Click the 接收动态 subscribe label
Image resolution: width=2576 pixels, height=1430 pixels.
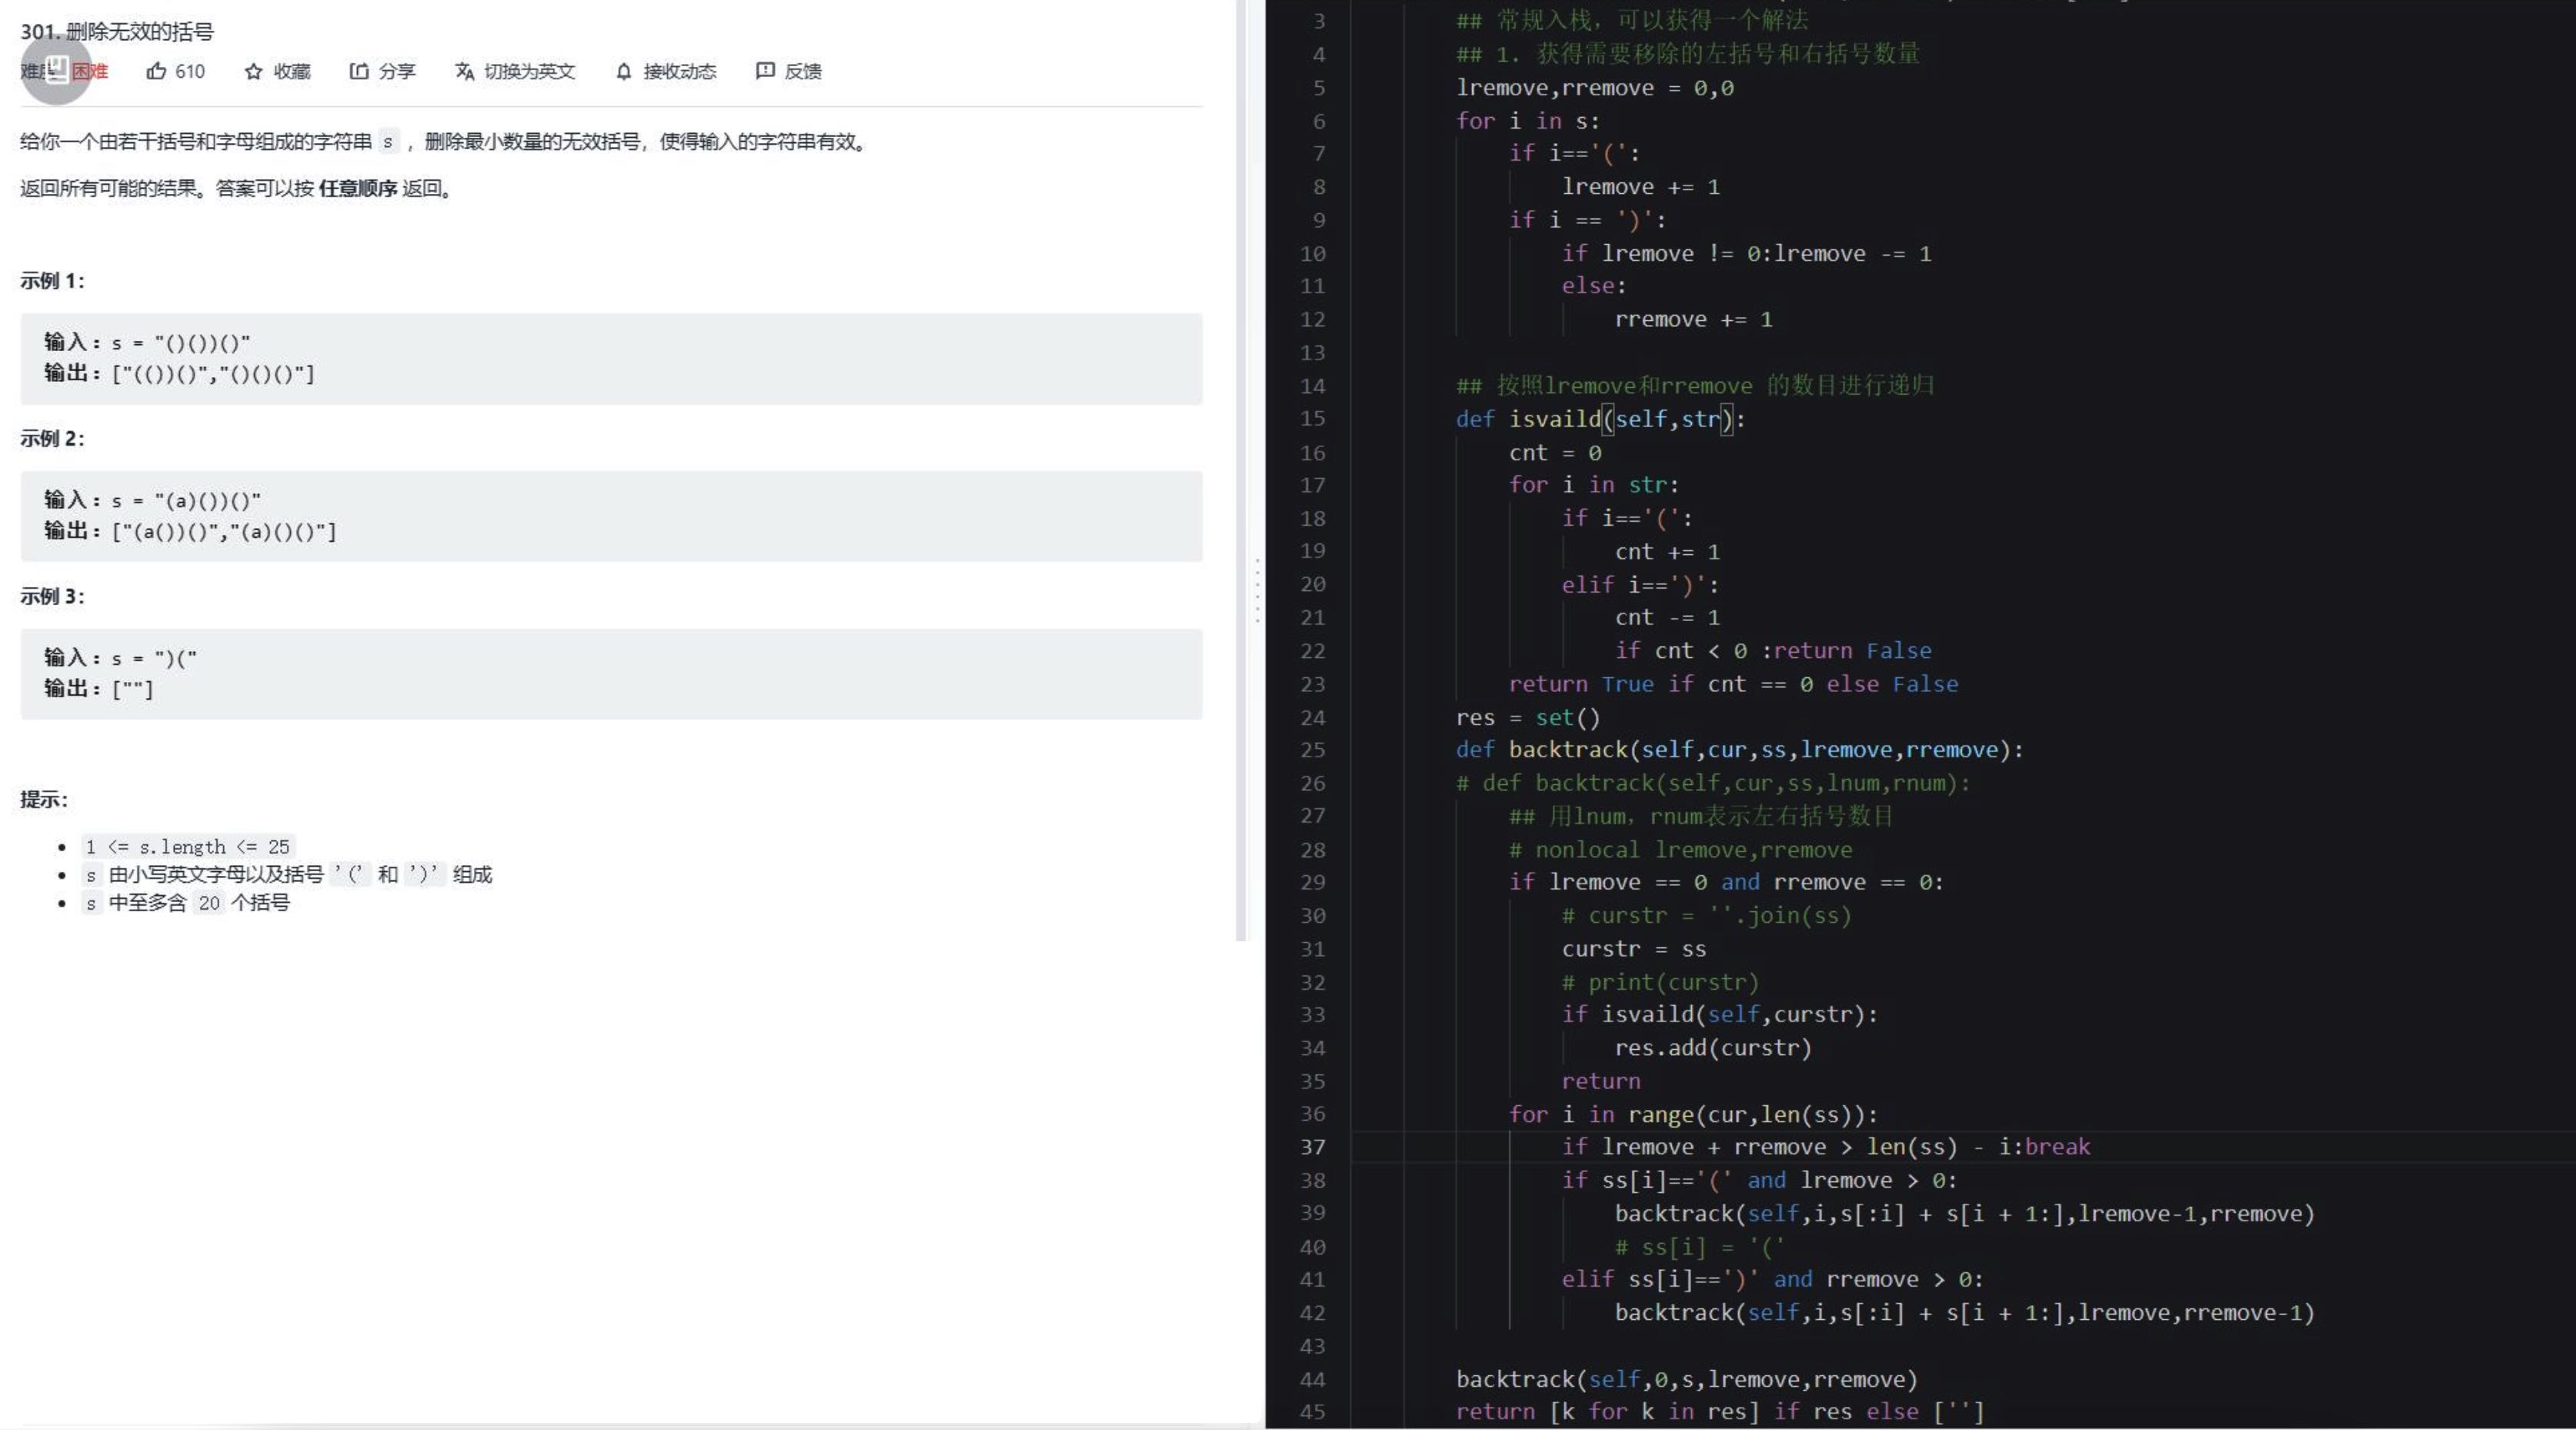pyautogui.click(x=680, y=71)
